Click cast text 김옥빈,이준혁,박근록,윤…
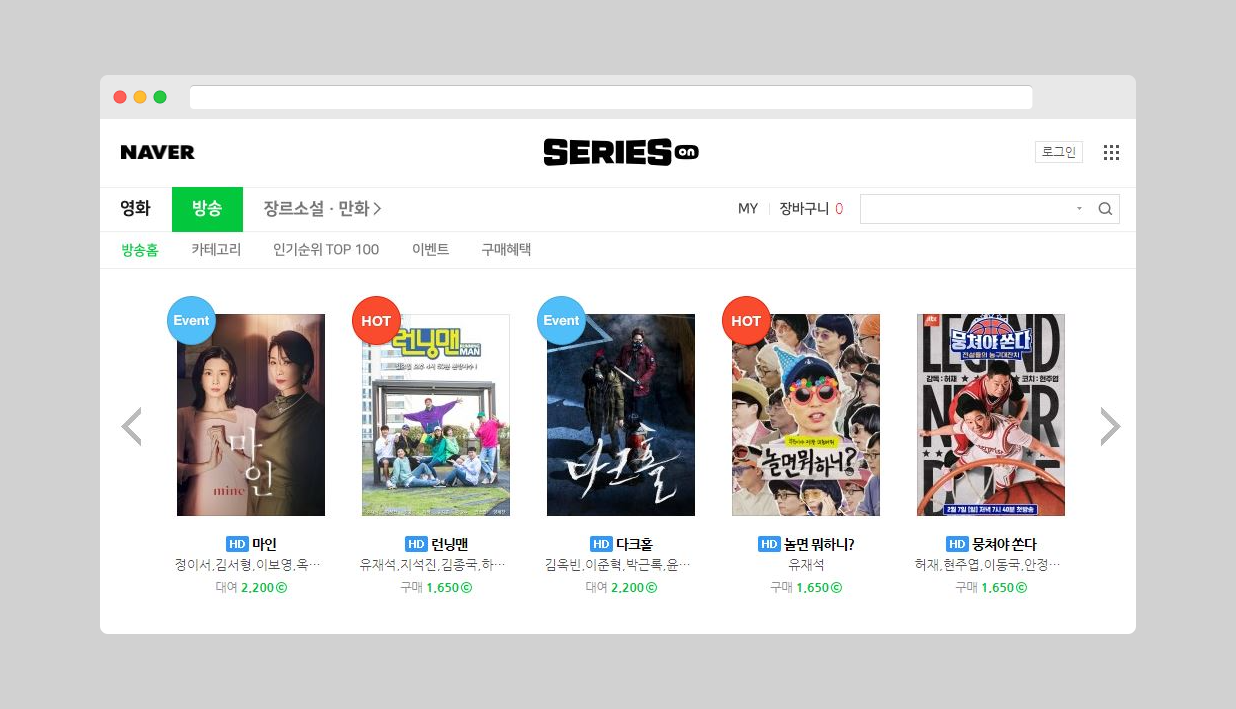This screenshot has width=1236, height=709. (618, 565)
